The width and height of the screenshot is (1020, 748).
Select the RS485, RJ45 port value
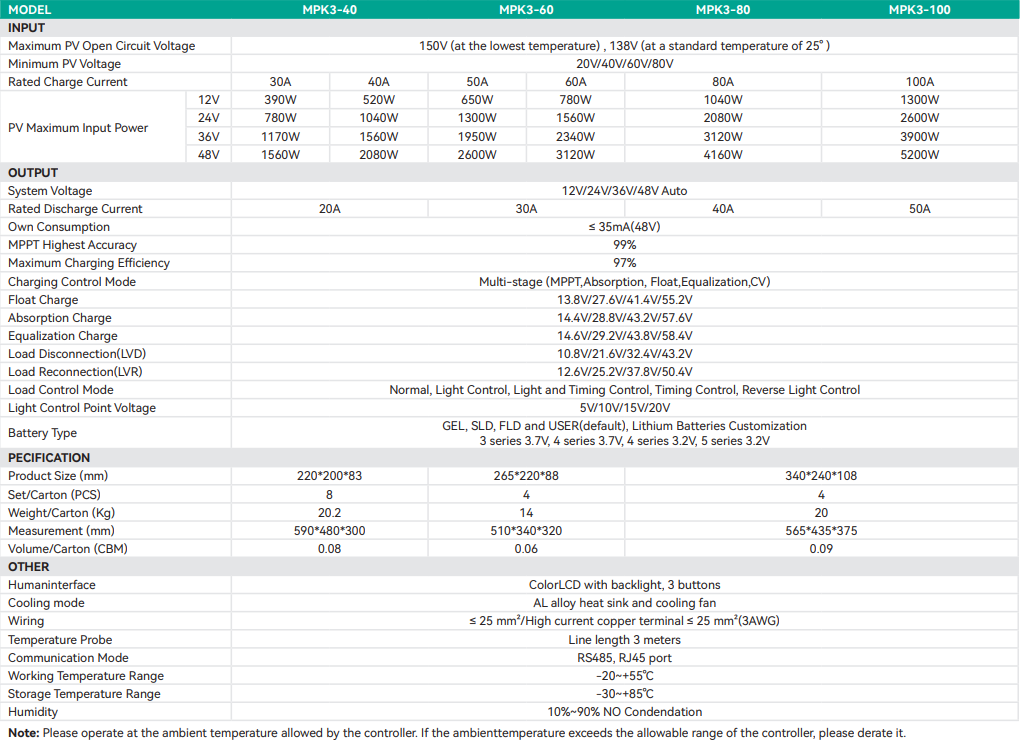[x=624, y=658]
